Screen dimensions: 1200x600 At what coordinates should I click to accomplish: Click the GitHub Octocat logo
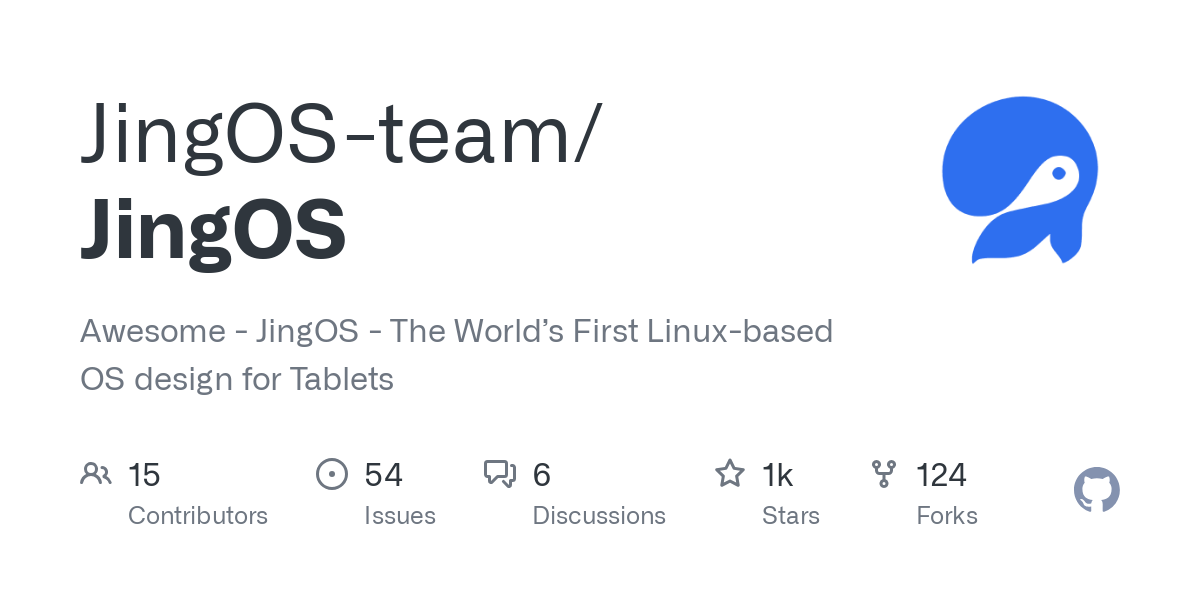(x=1097, y=490)
